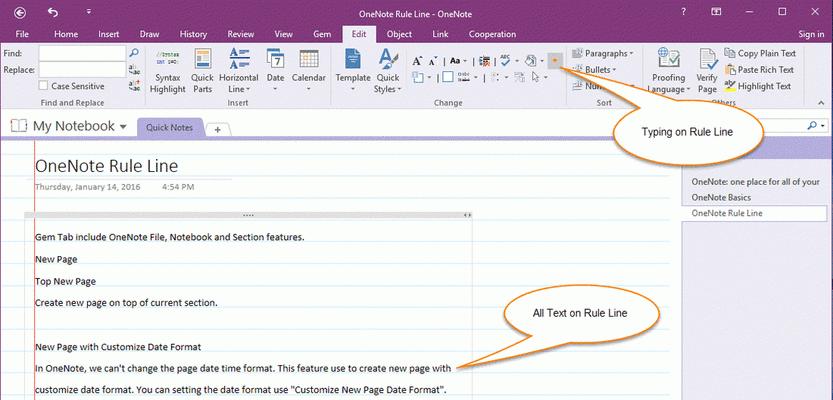This screenshot has height=400, width=833.
Task: Click the Replace All icon below Replace
Action: tap(134, 86)
